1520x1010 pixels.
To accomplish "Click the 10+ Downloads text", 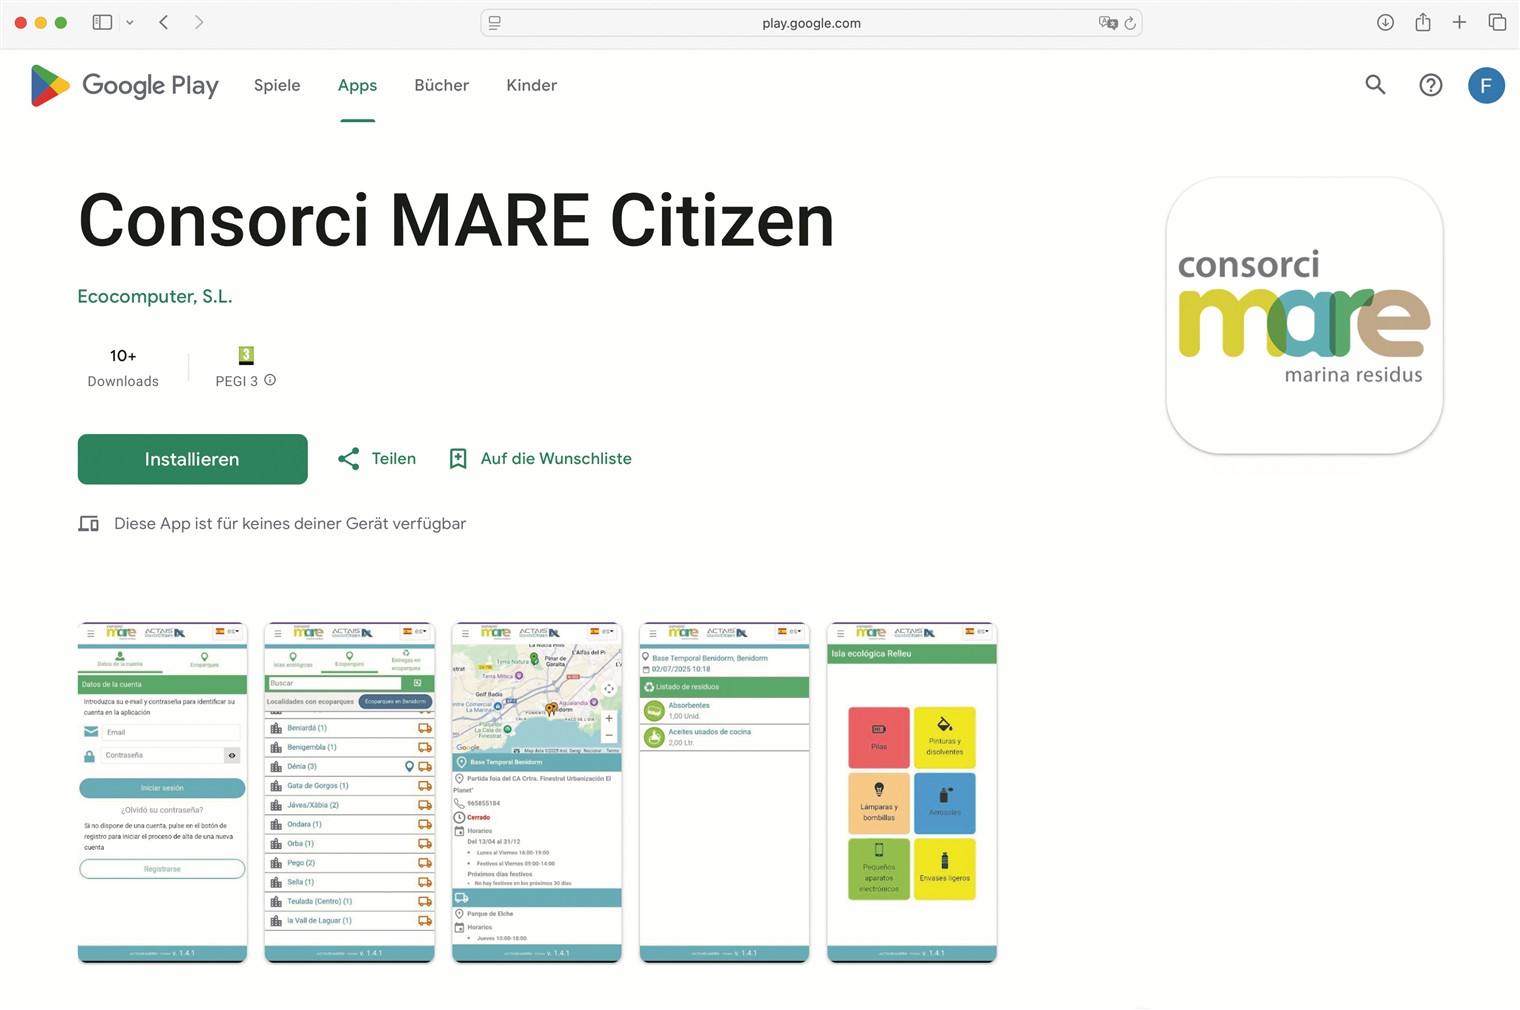I will pyautogui.click(x=123, y=368).
